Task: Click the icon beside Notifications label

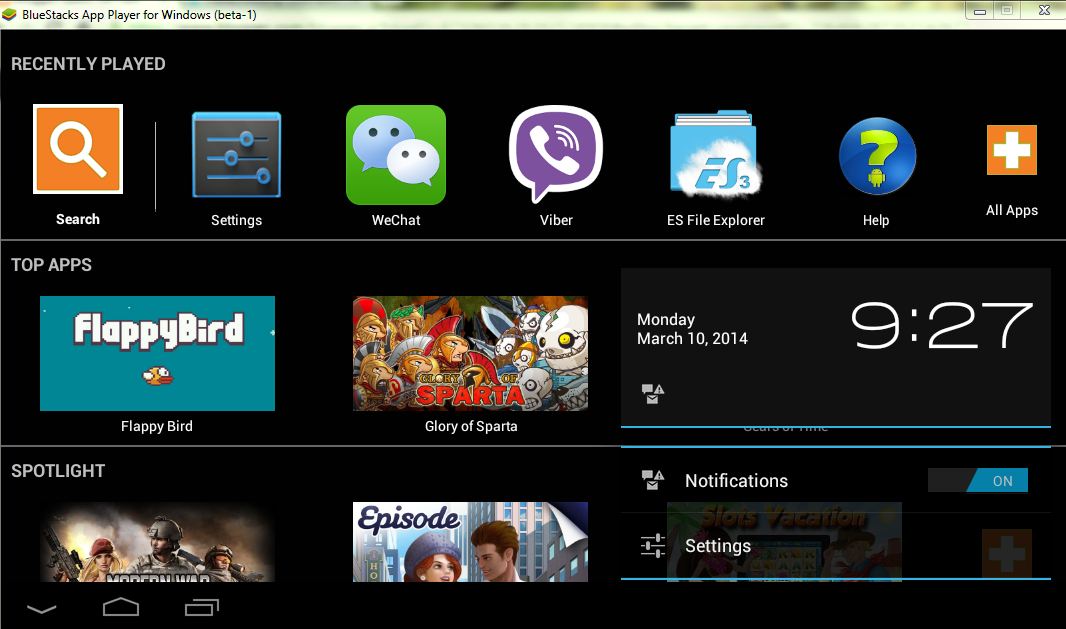Action: 653,480
